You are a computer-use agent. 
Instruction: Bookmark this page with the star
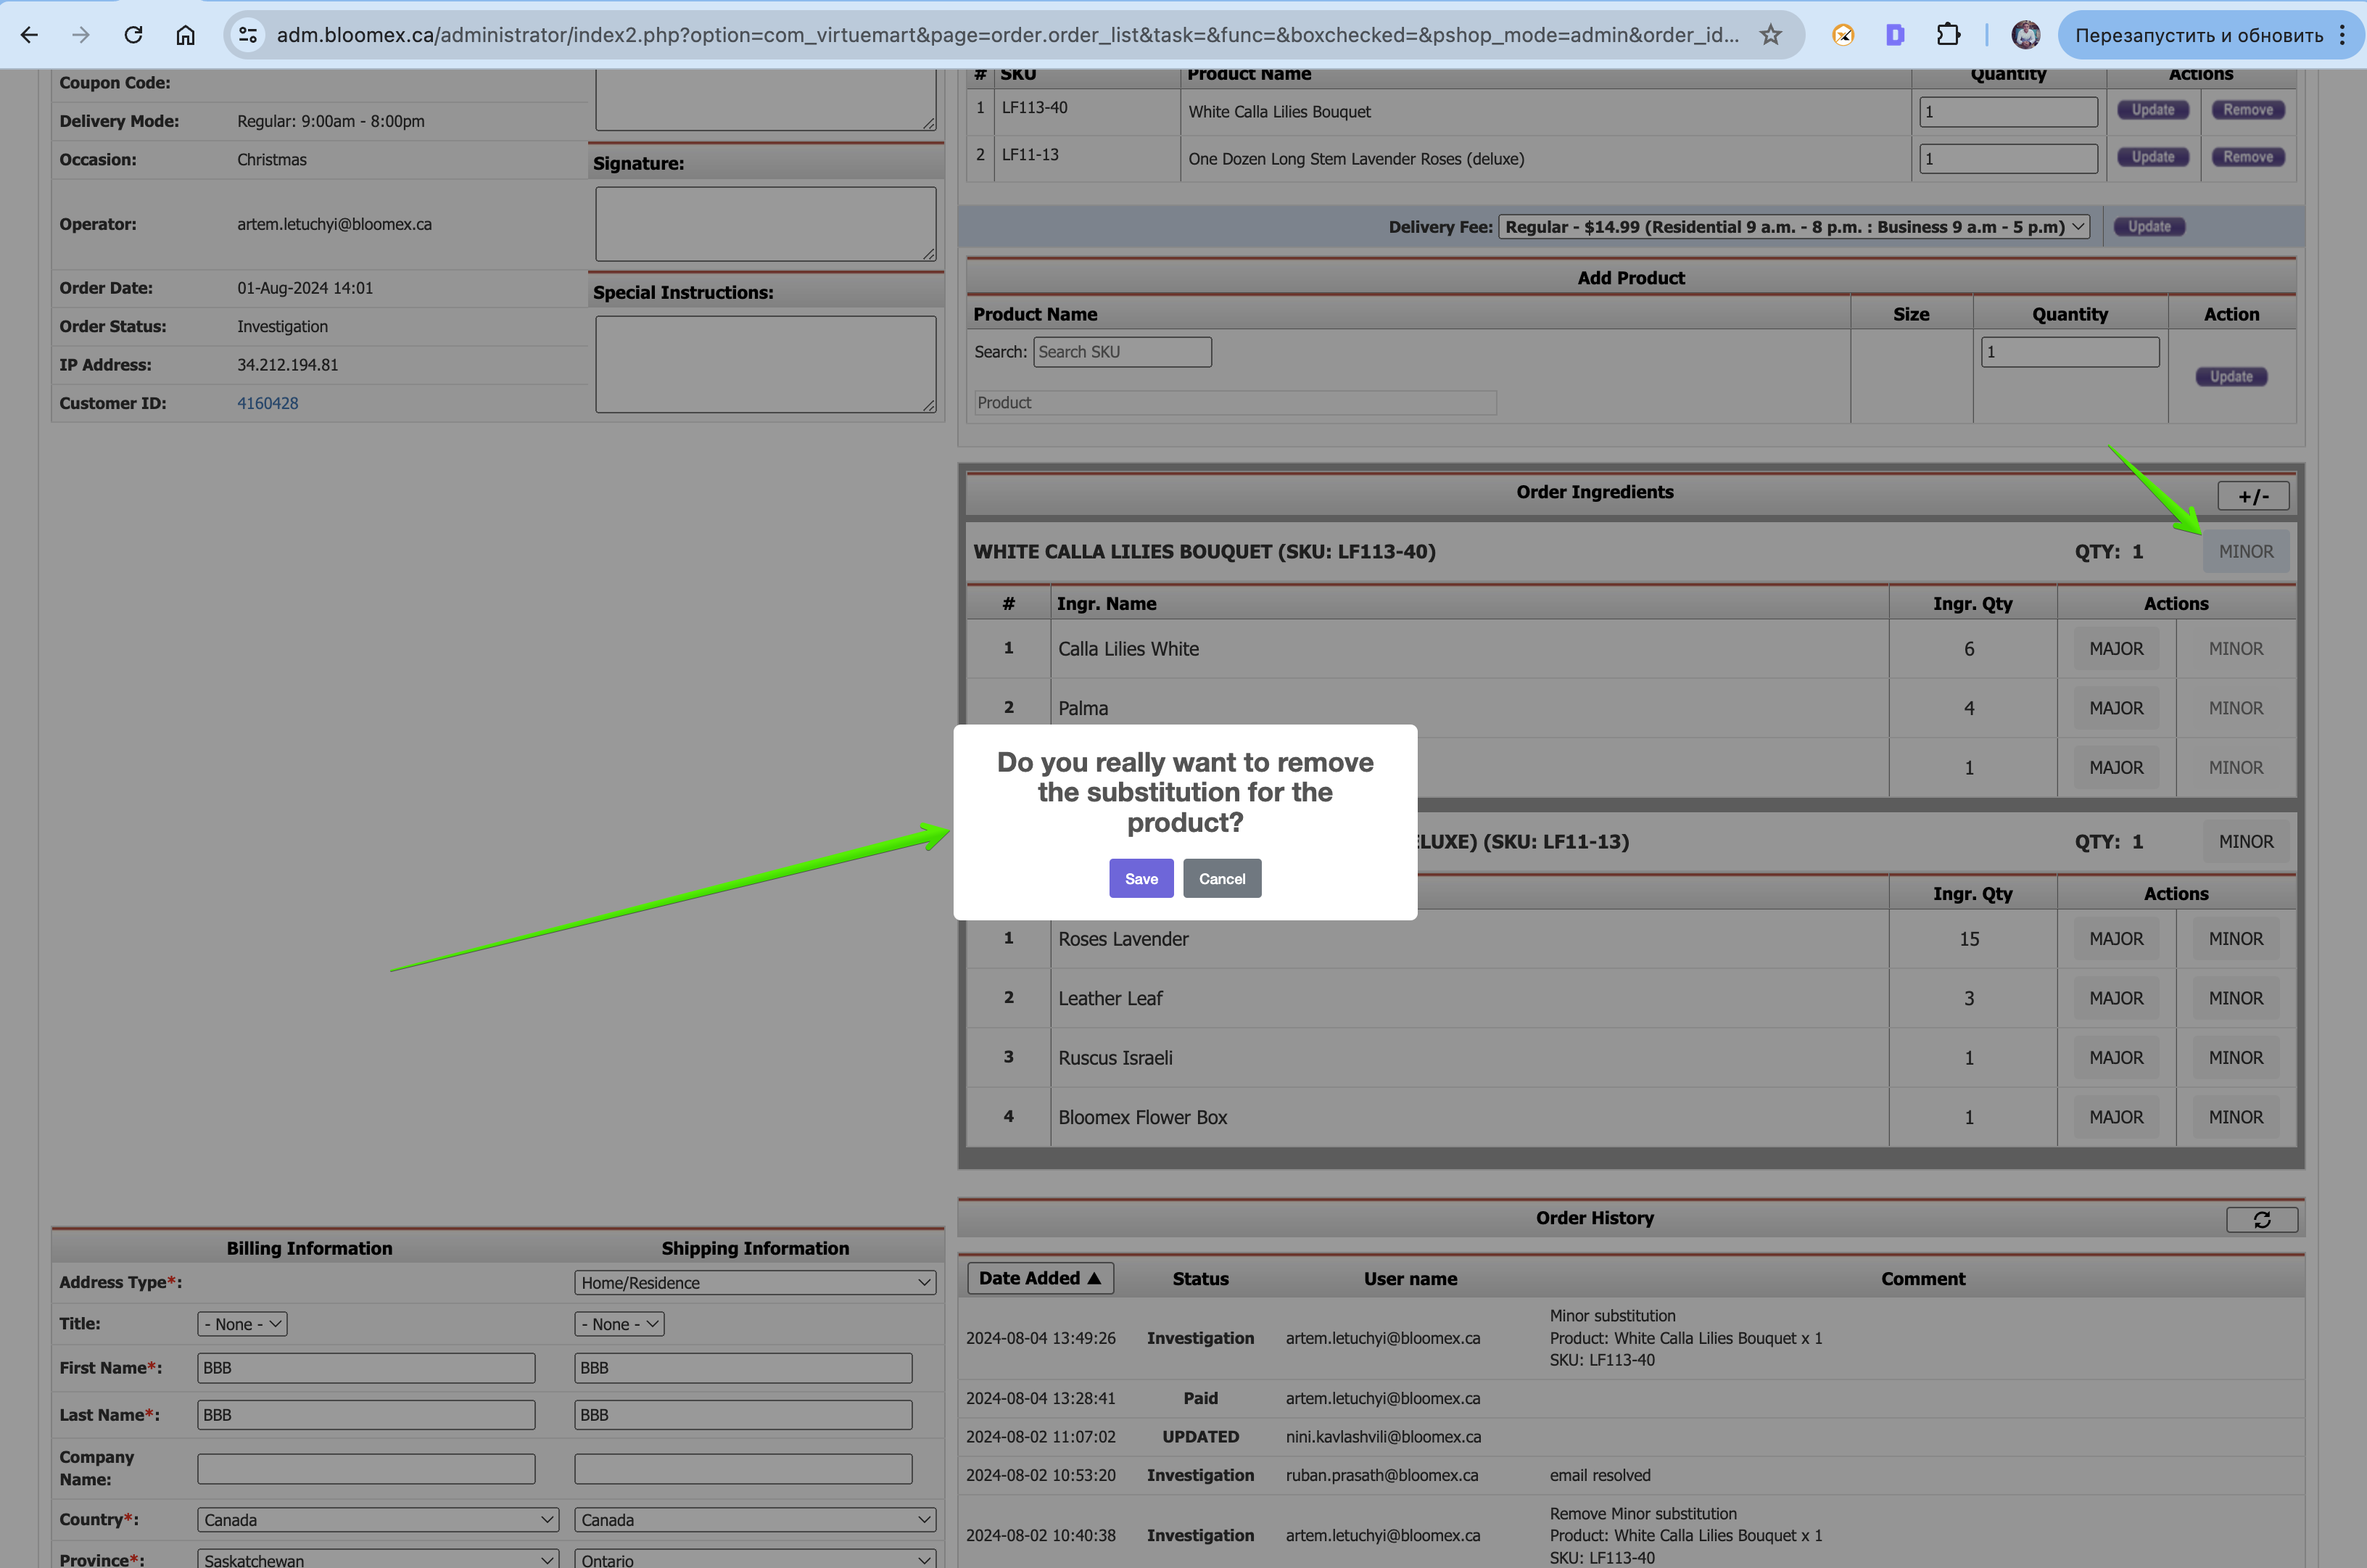1771,35
